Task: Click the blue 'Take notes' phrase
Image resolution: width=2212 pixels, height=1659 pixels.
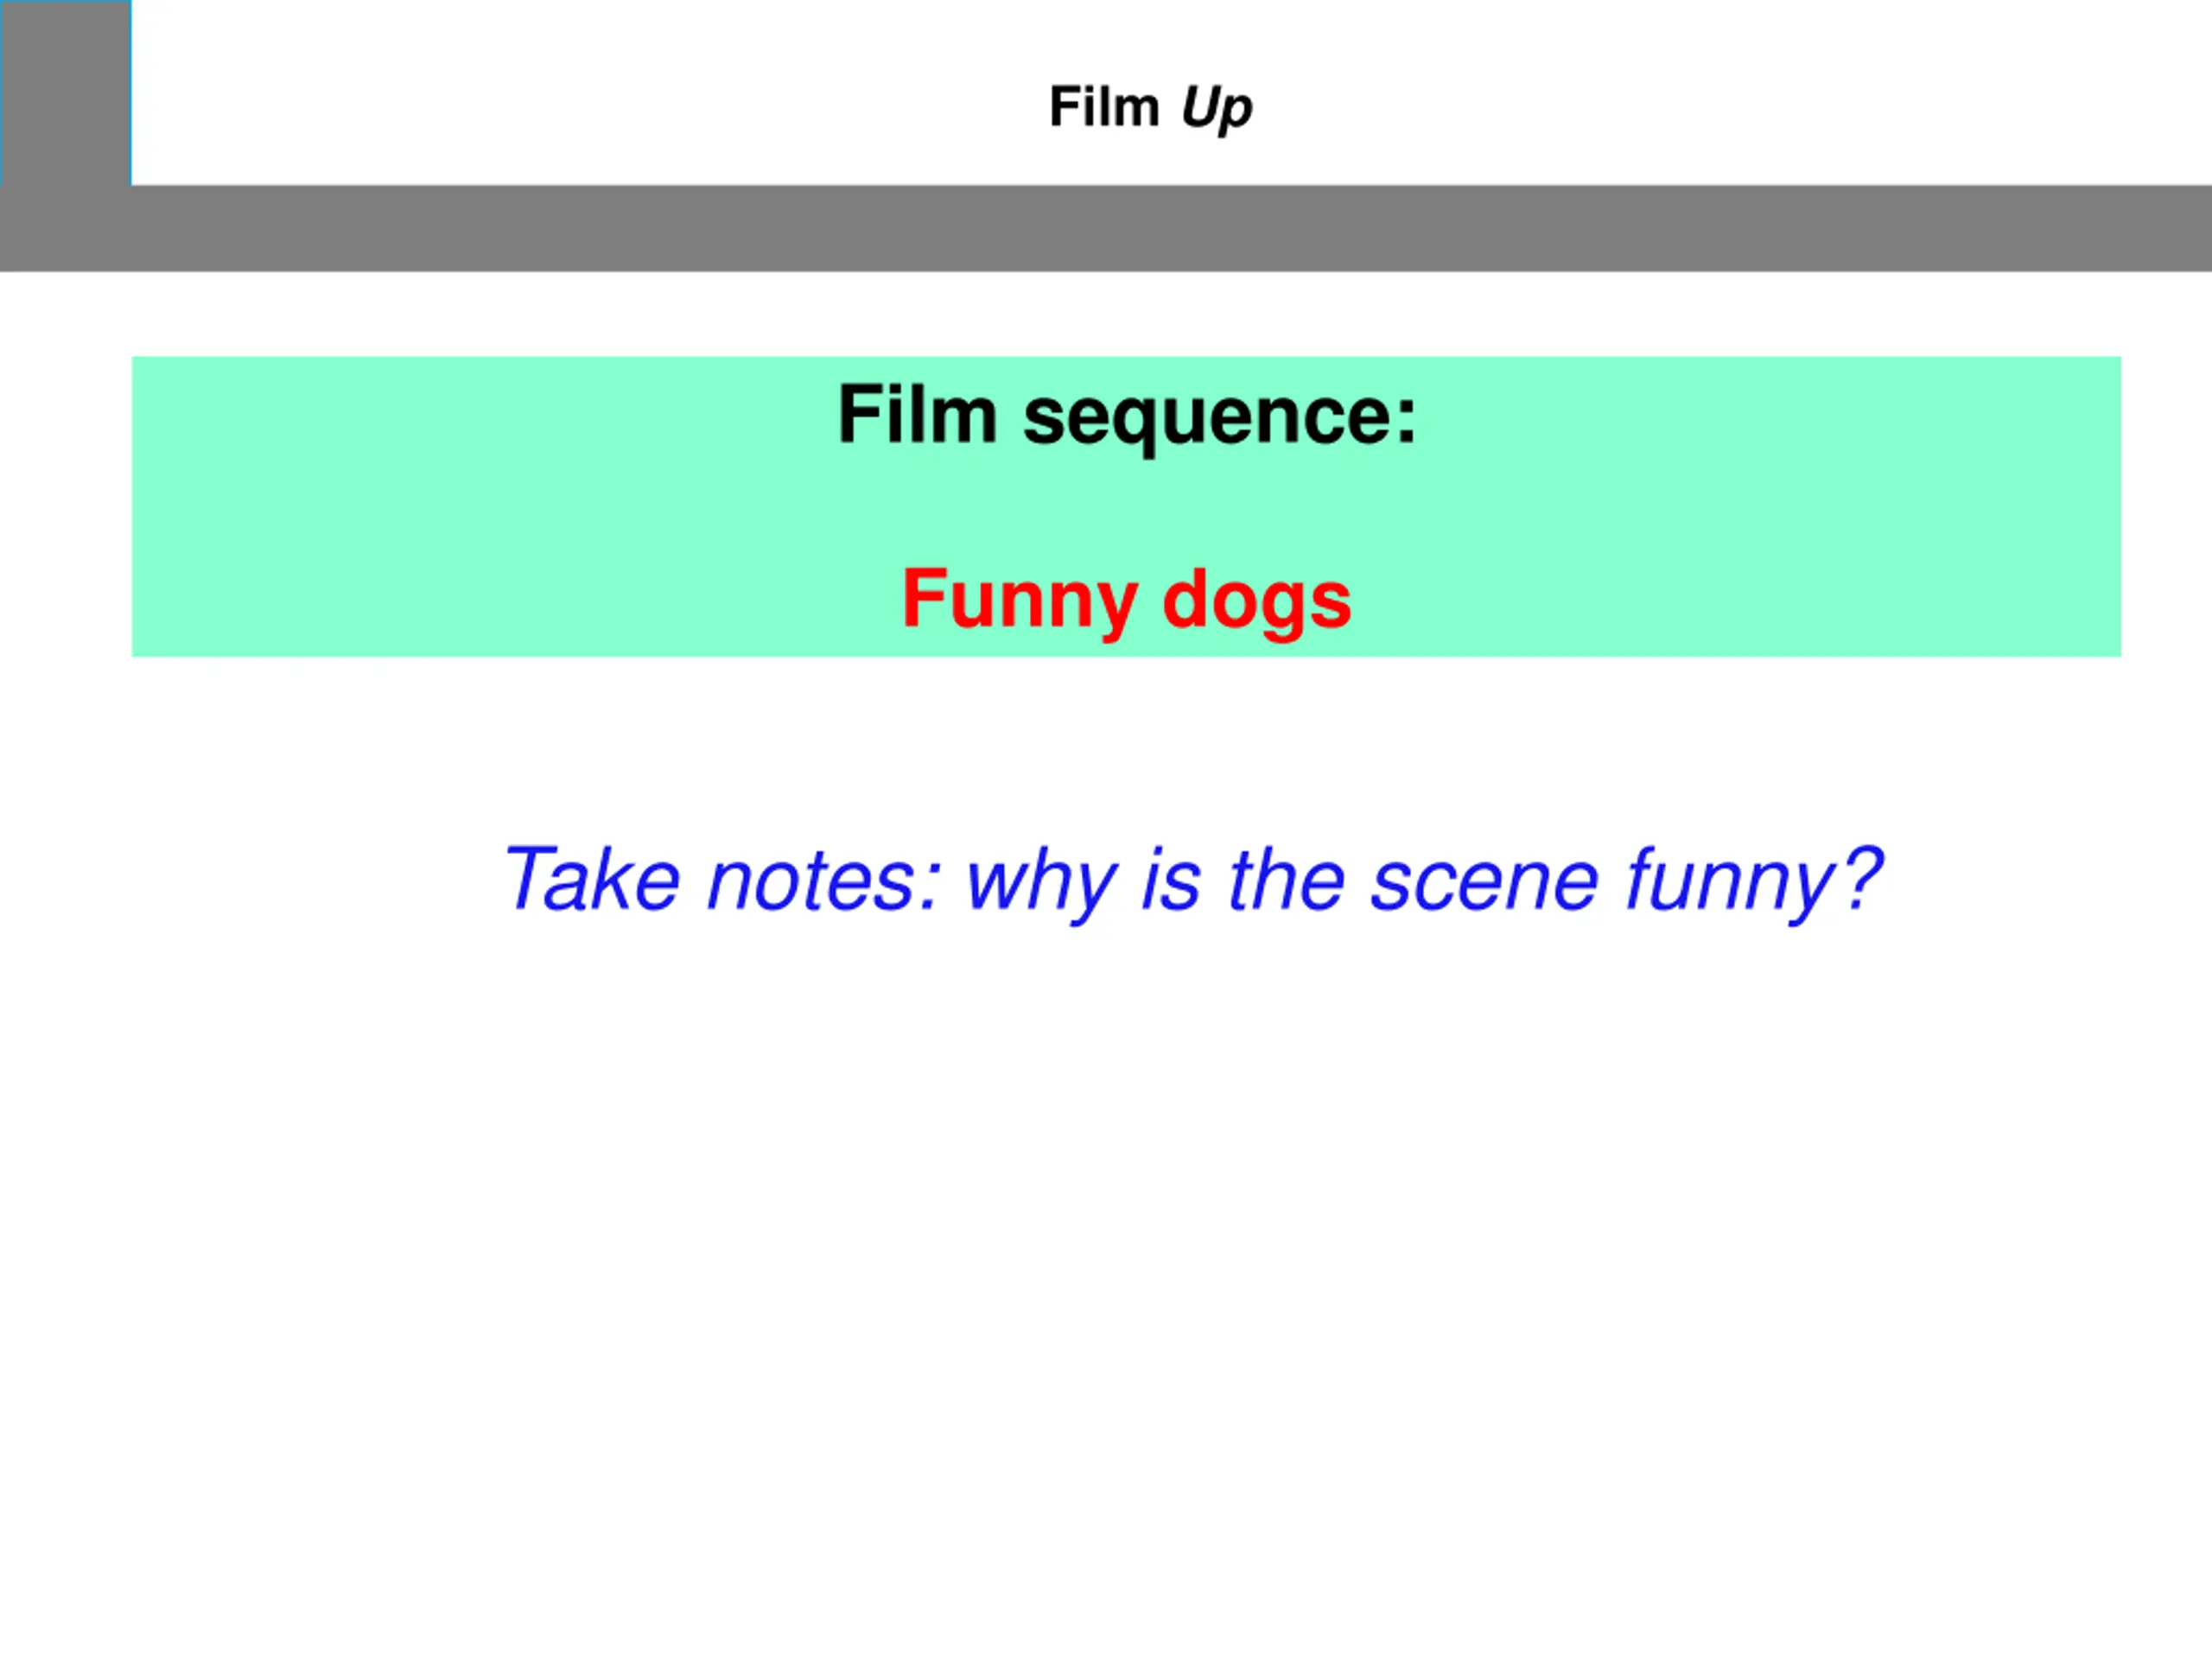Action: [722, 880]
